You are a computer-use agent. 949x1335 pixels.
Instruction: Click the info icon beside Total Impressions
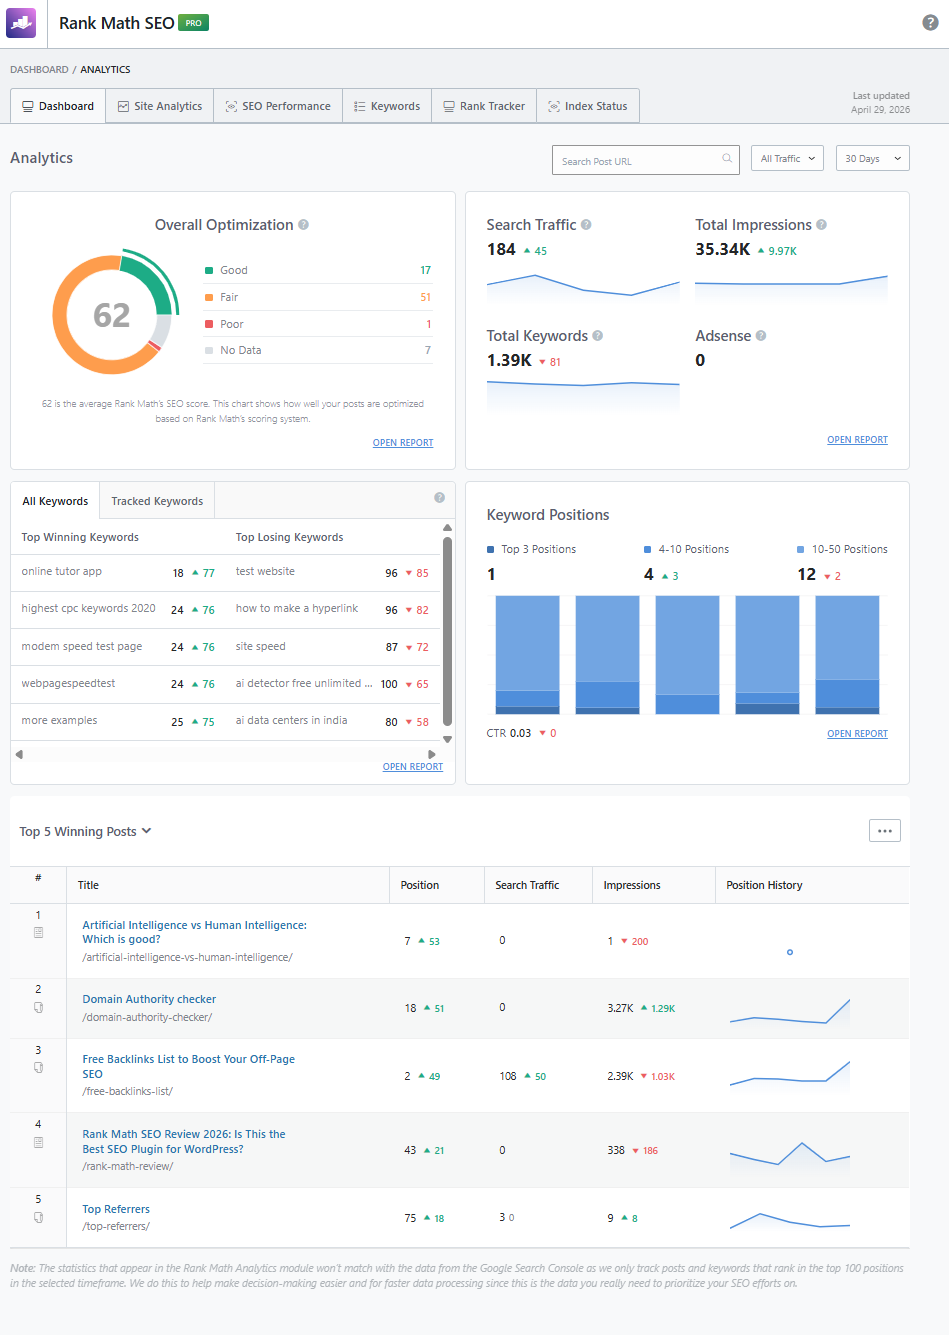pos(821,225)
